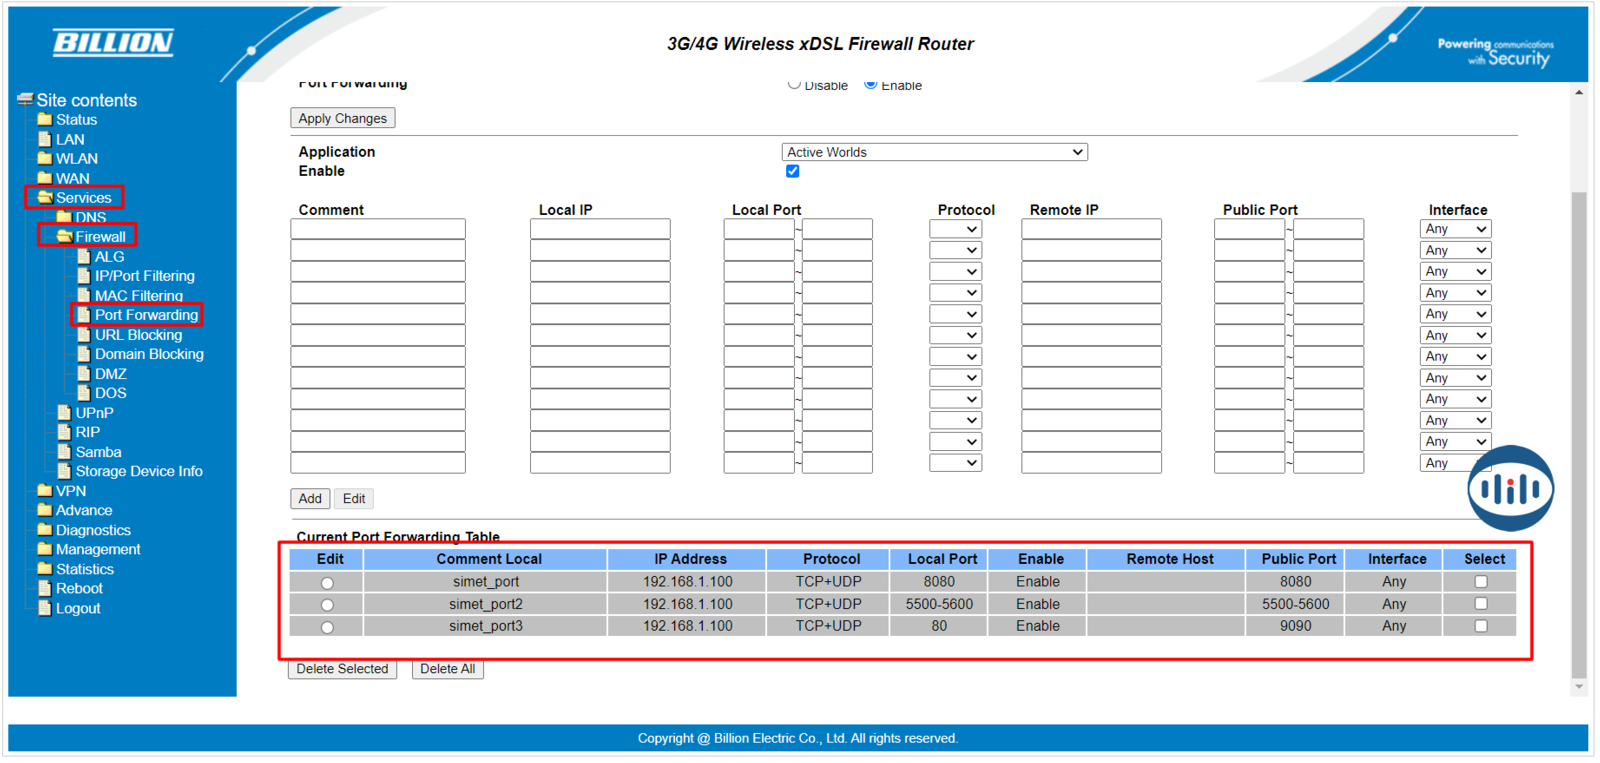Click the Services folder icon
The width and height of the screenshot is (1600, 763).
pos(44,197)
